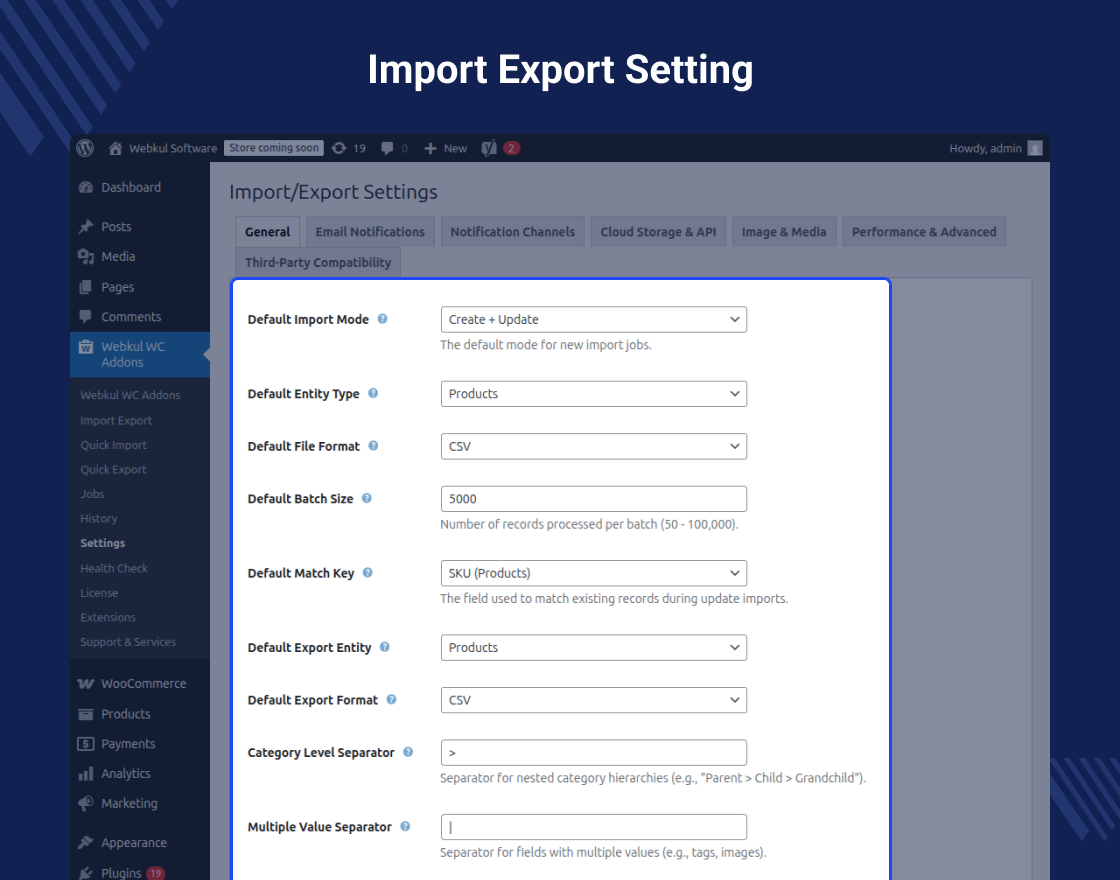Open the Cloud Storage & API tab
This screenshot has height=880, width=1120.
pyautogui.click(x=658, y=231)
